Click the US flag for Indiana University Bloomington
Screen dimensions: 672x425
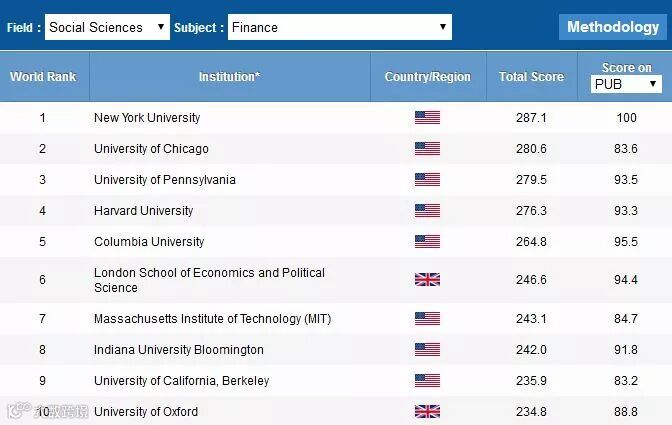tap(427, 350)
